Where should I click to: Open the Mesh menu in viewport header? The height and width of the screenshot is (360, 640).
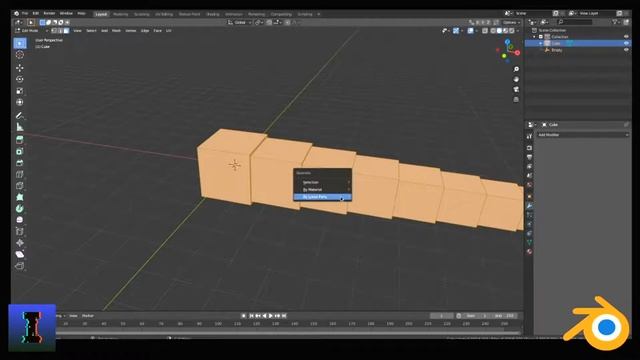pyautogui.click(x=116, y=31)
